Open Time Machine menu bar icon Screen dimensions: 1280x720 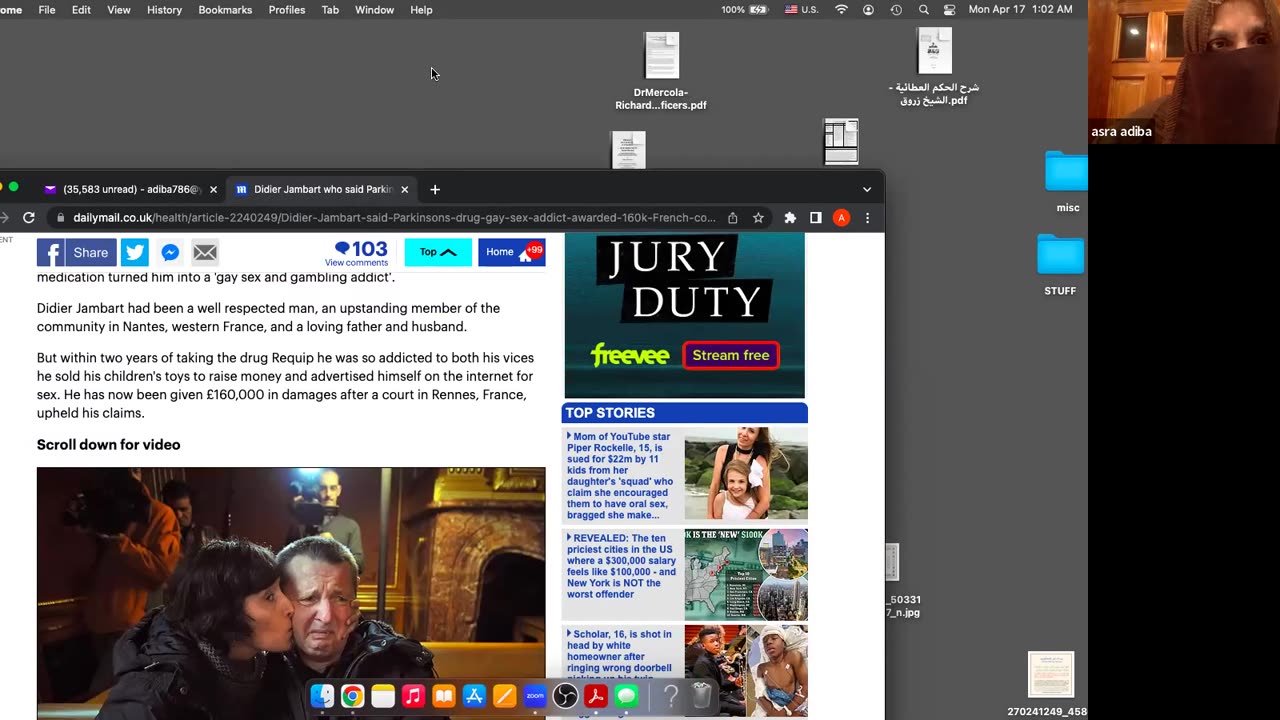point(896,10)
